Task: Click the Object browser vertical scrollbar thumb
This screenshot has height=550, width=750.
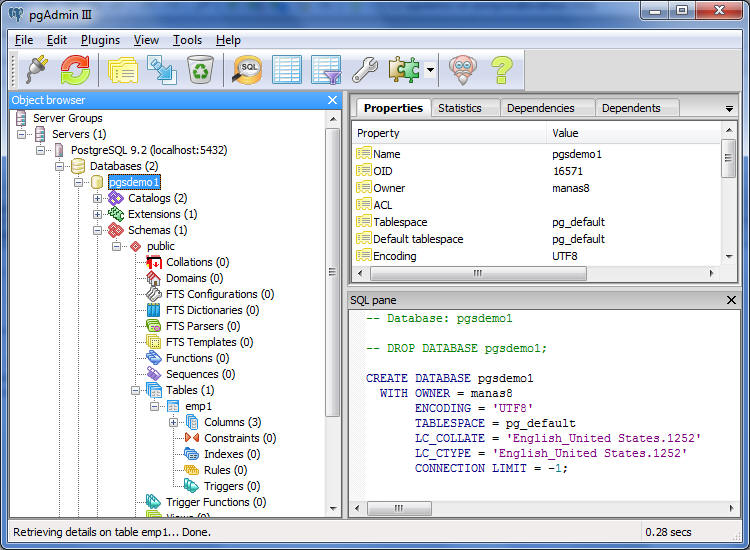Action: 332,272
